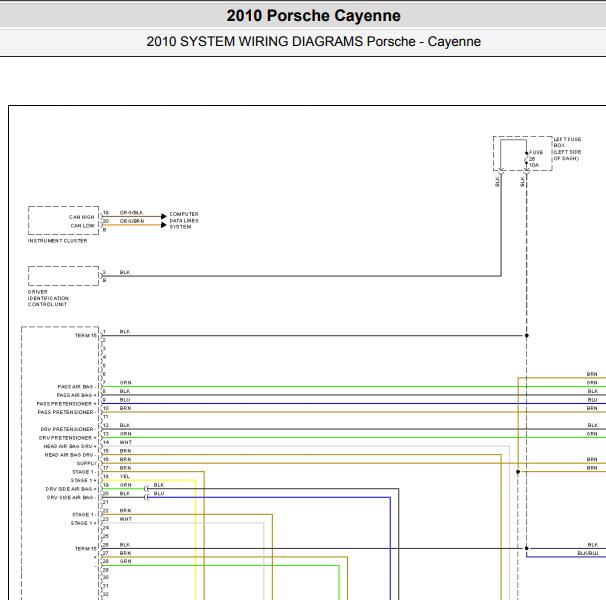Click the "TERM 15" label at pin 1

point(86,336)
